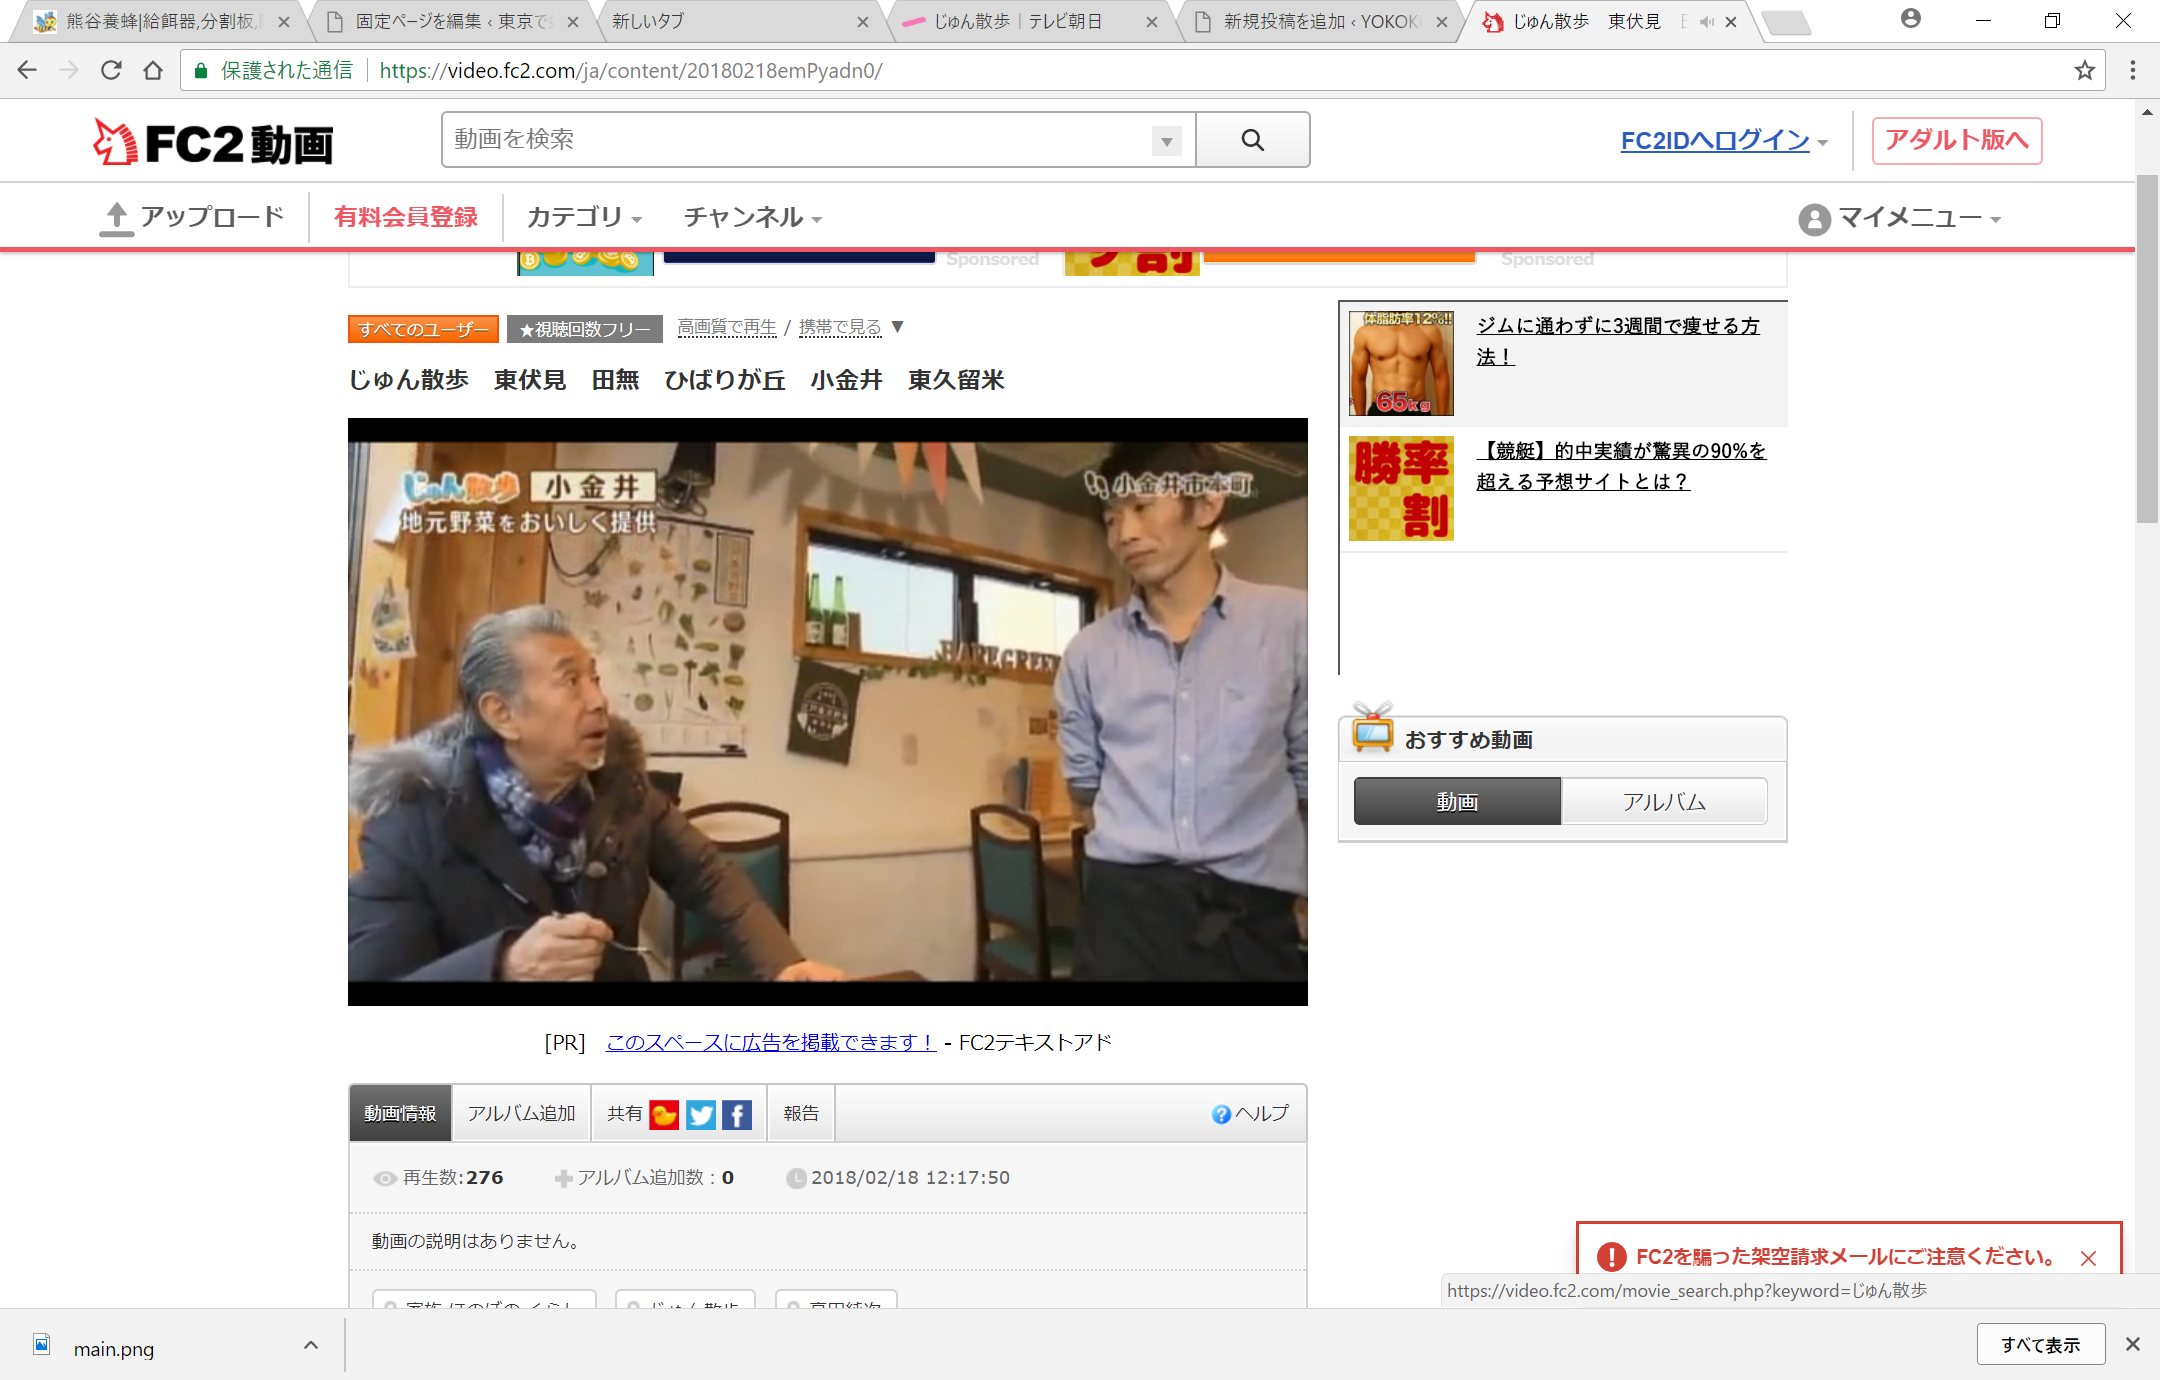Click the 再生数:276 count
The width and height of the screenshot is (2160, 1380).
pos(453,1177)
